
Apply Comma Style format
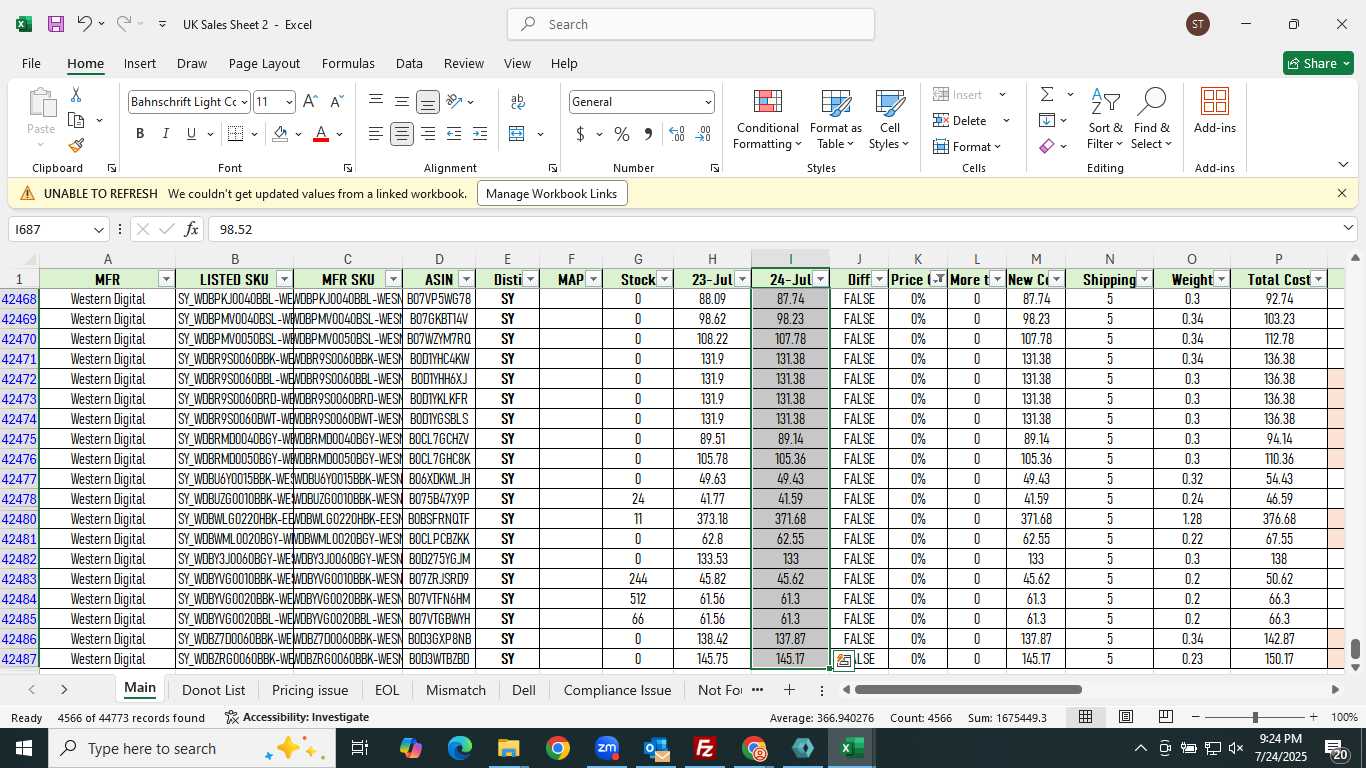click(648, 134)
